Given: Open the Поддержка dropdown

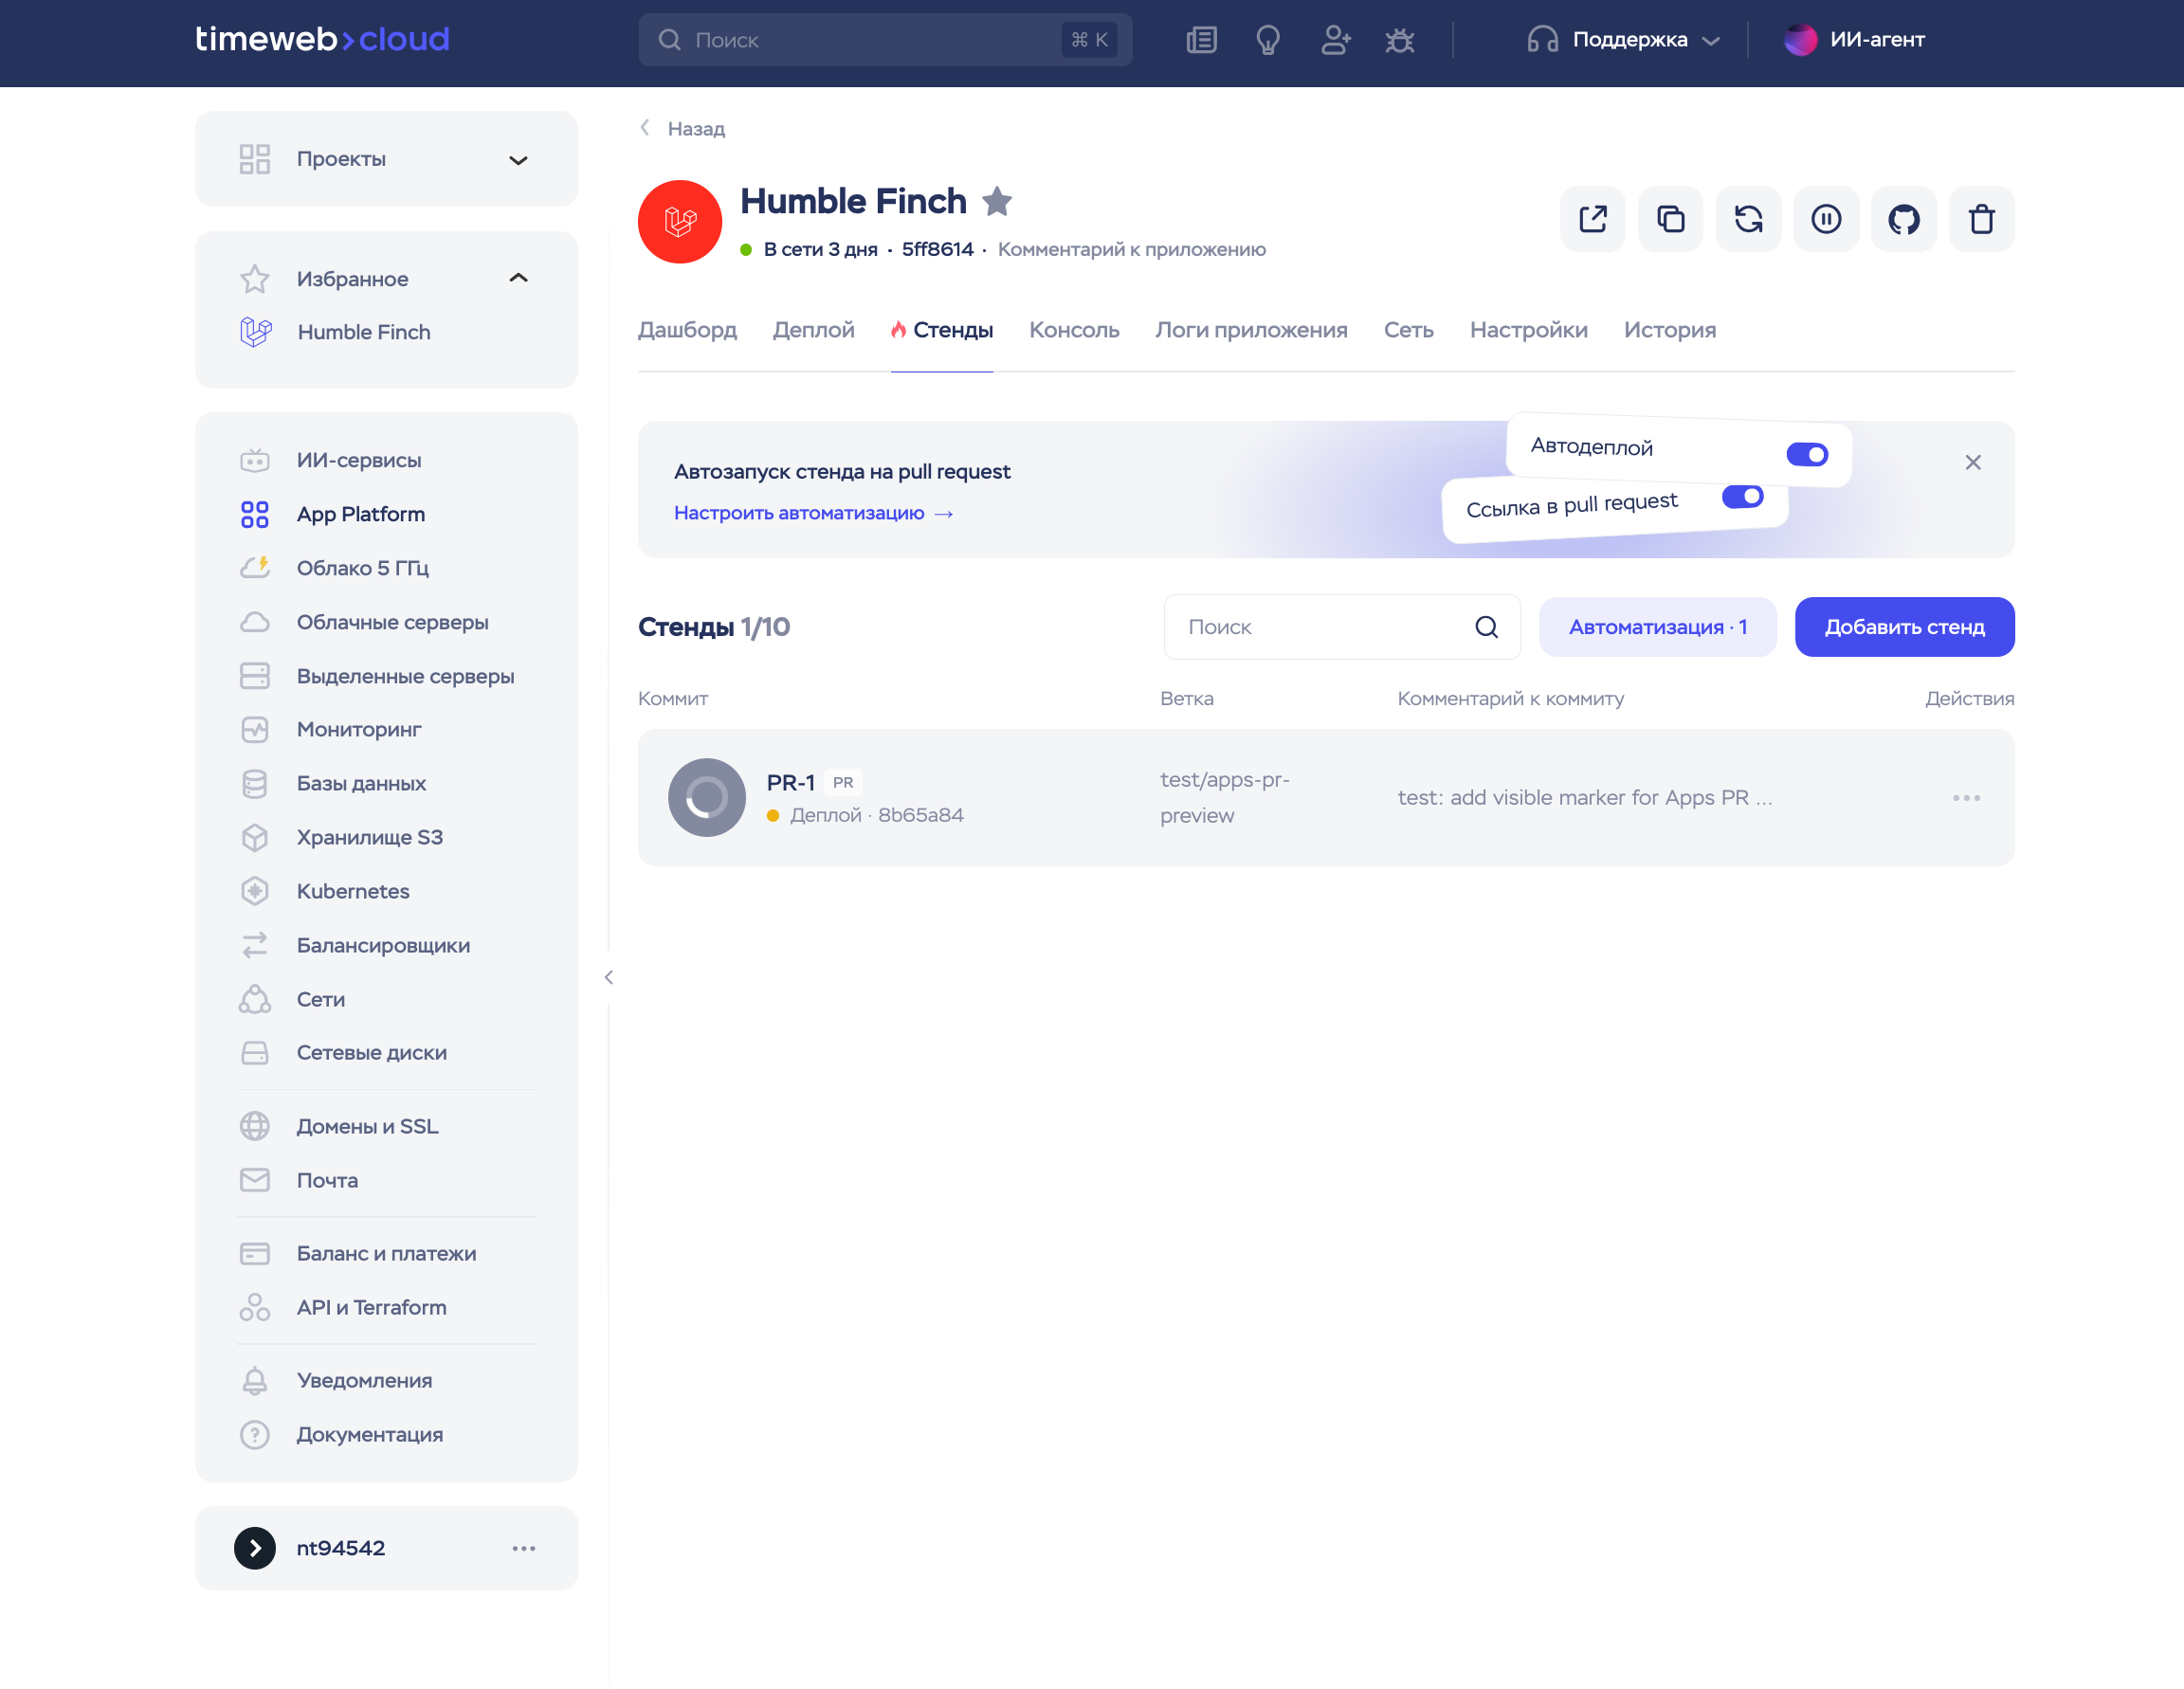Looking at the screenshot, I should [1623, 40].
